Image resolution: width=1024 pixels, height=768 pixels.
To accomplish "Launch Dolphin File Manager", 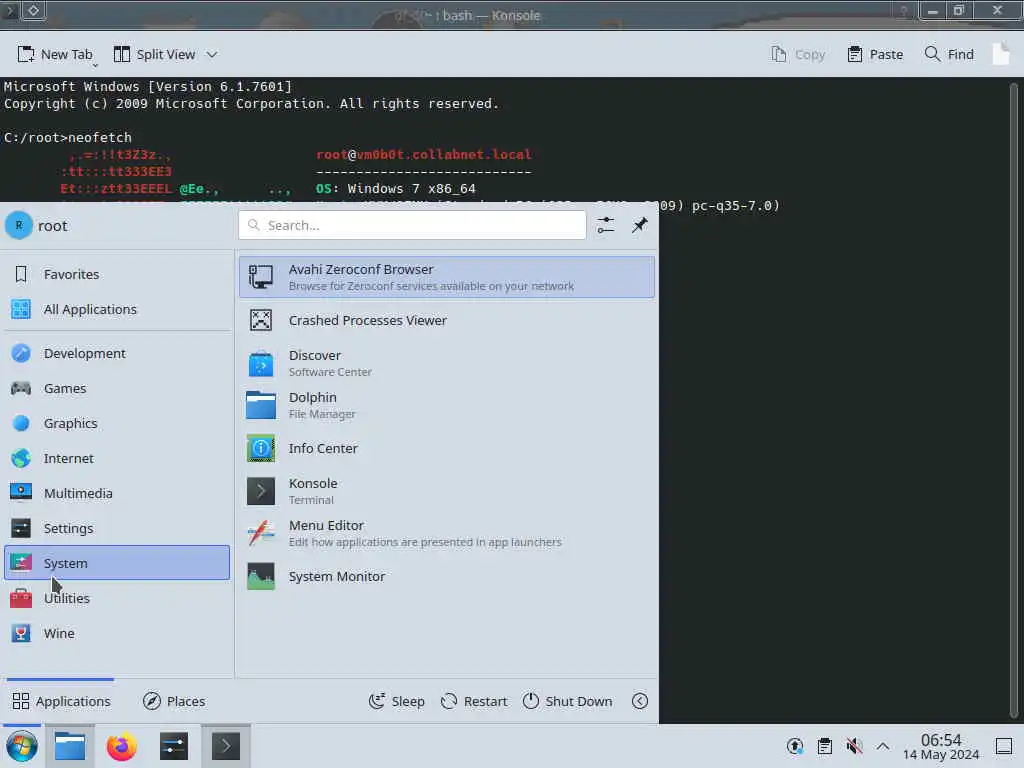I will (446, 405).
